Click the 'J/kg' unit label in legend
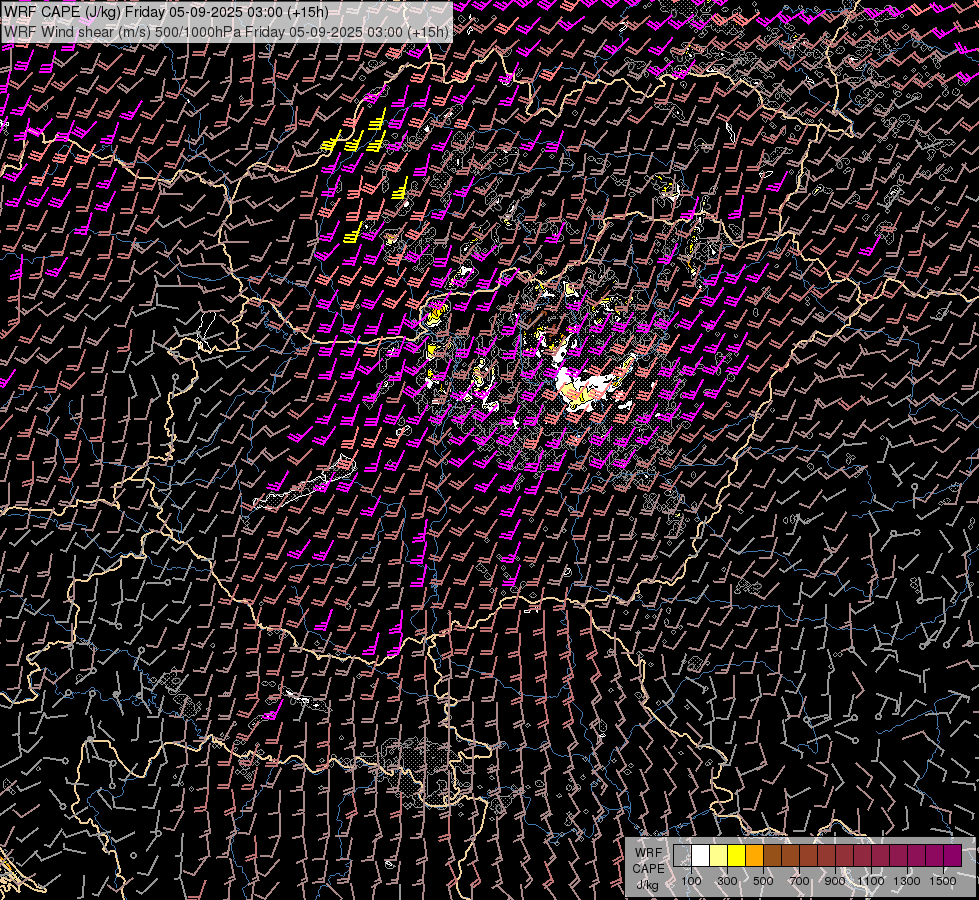 click(647, 885)
